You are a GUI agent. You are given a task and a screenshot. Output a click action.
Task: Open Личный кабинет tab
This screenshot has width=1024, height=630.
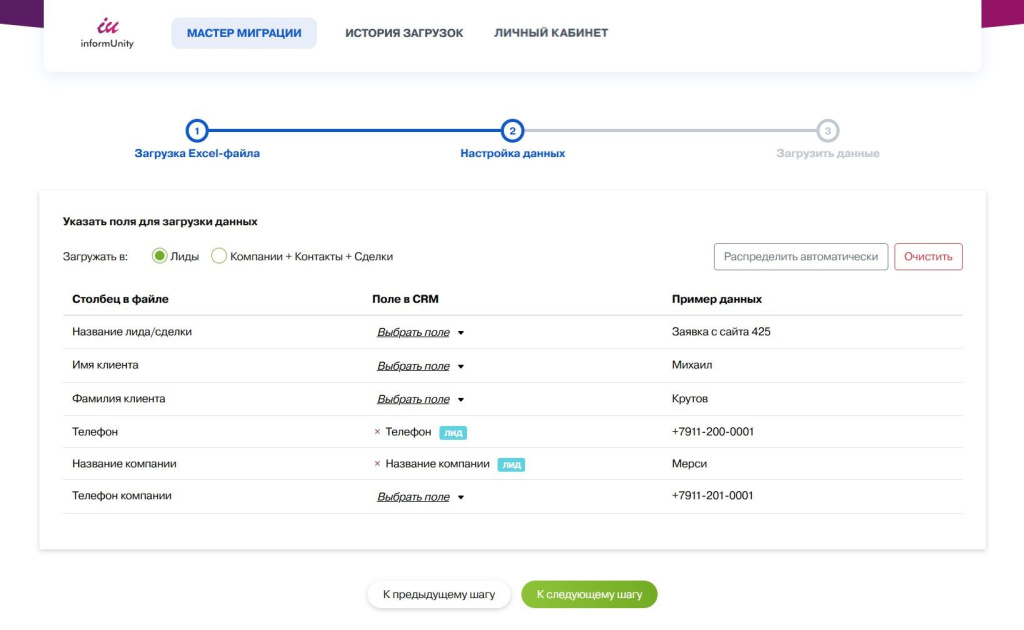click(551, 33)
